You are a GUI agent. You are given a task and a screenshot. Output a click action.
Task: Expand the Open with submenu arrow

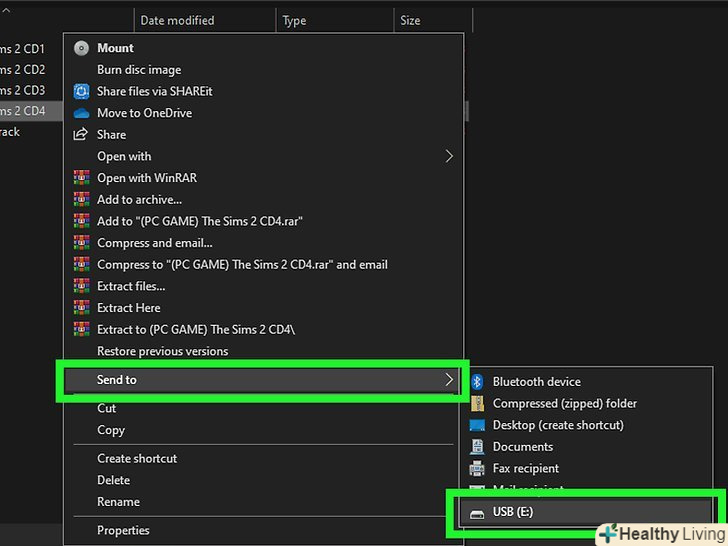point(449,156)
